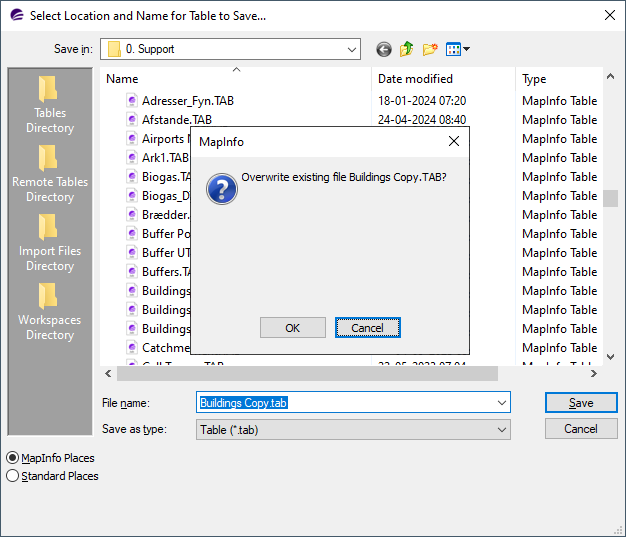
Task: Click date 18-01-2024 07:20 cell
Action: (422, 101)
